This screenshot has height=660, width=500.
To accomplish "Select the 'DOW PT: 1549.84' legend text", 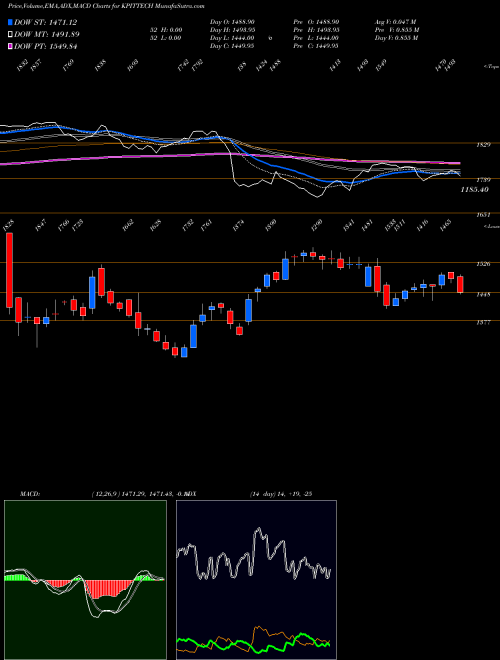I will [x=46, y=46].
